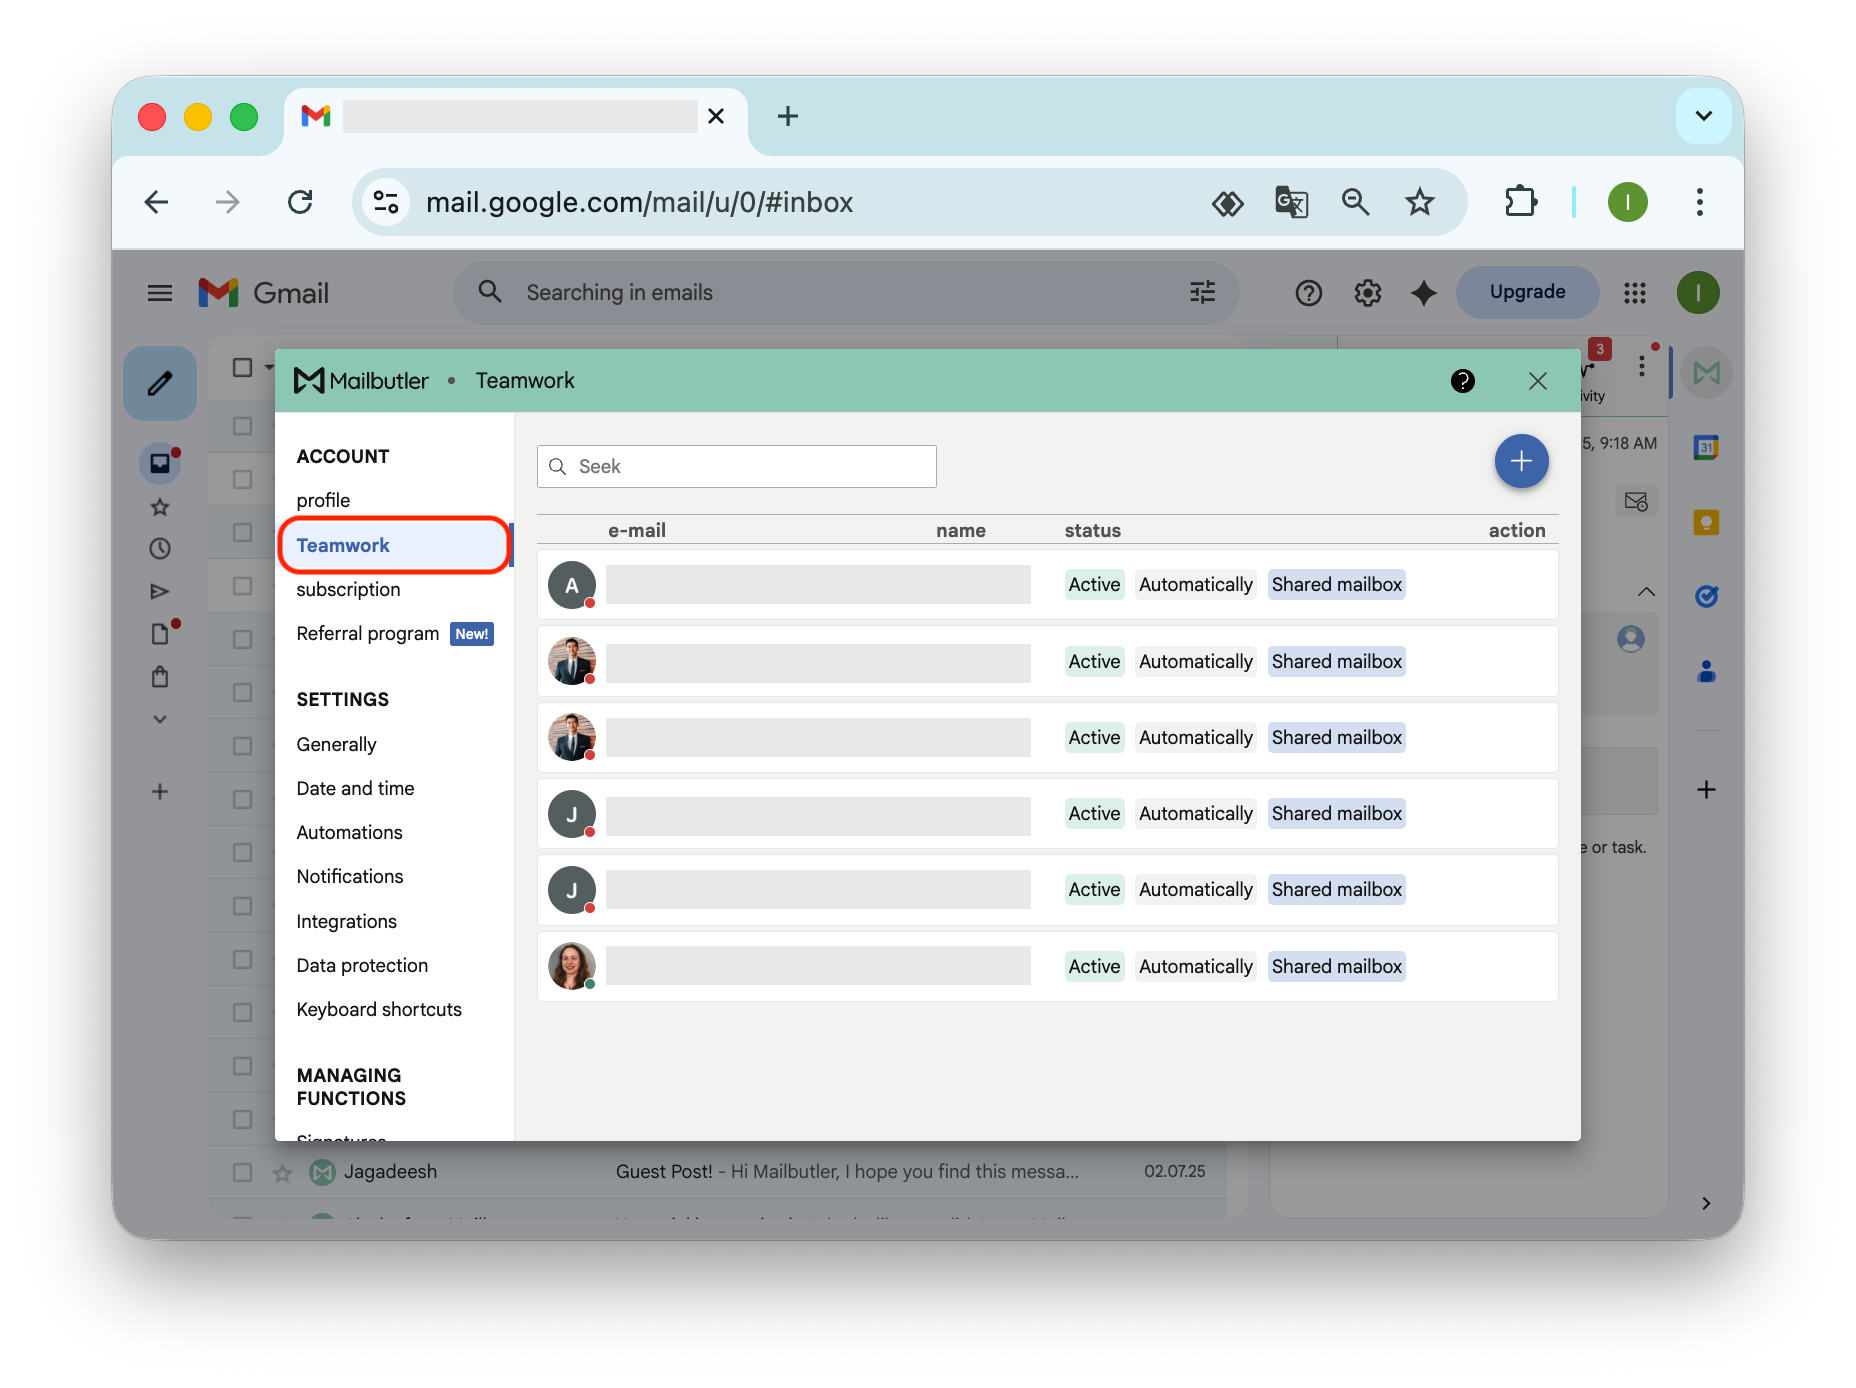
Task: Select Teamwork in the account sidebar
Action: [394, 545]
